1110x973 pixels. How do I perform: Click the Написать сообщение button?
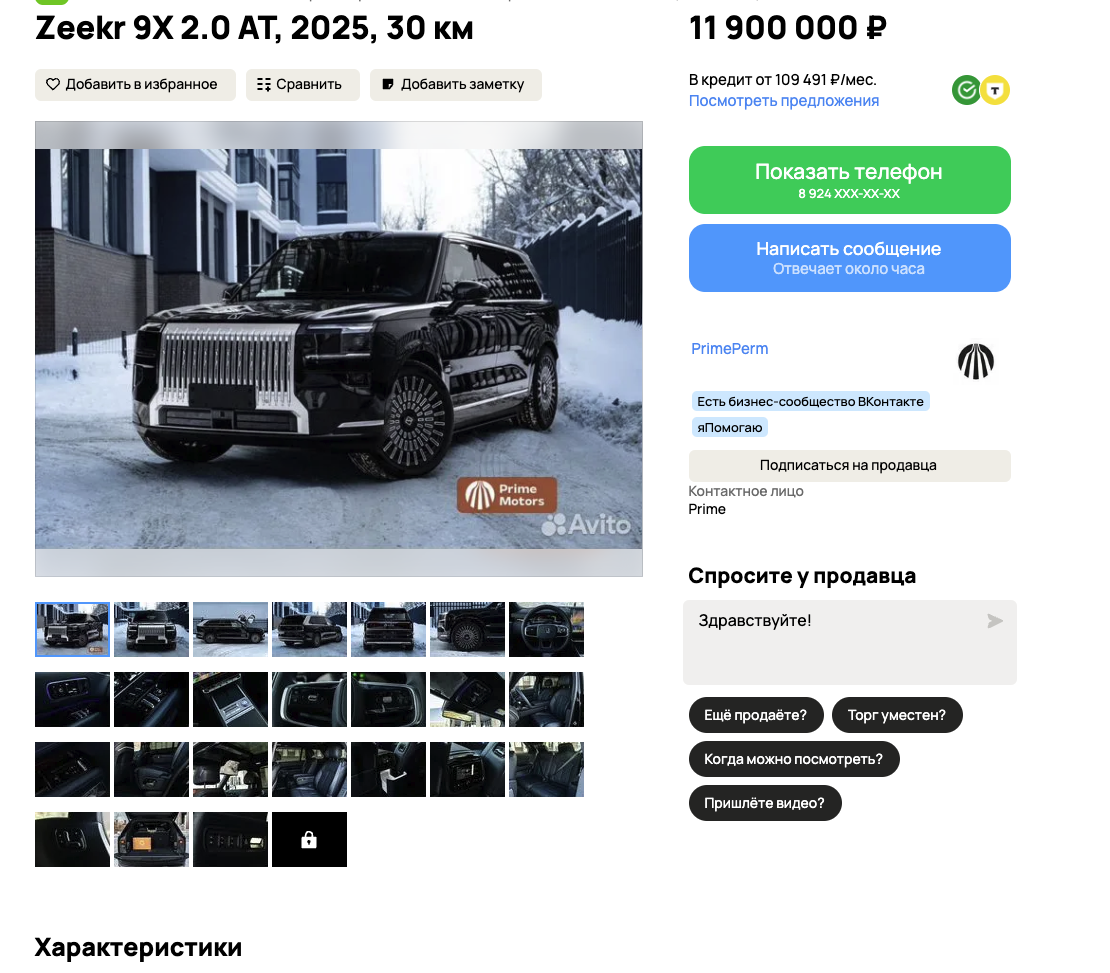pos(849,258)
